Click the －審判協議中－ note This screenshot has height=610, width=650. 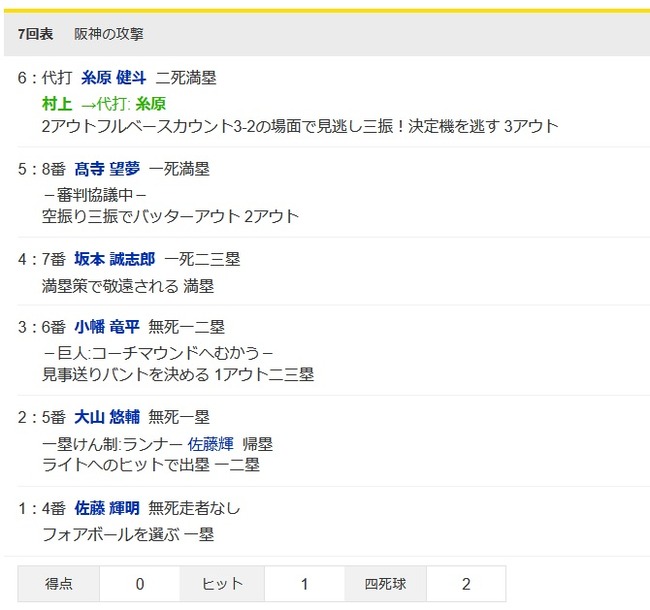click(94, 195)
